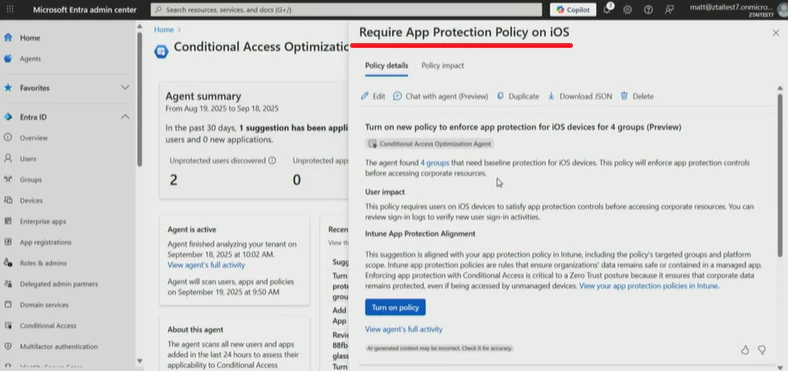Click Download JSON in the toolbar
Screen dimensions: 788x371
click(580, 97)
